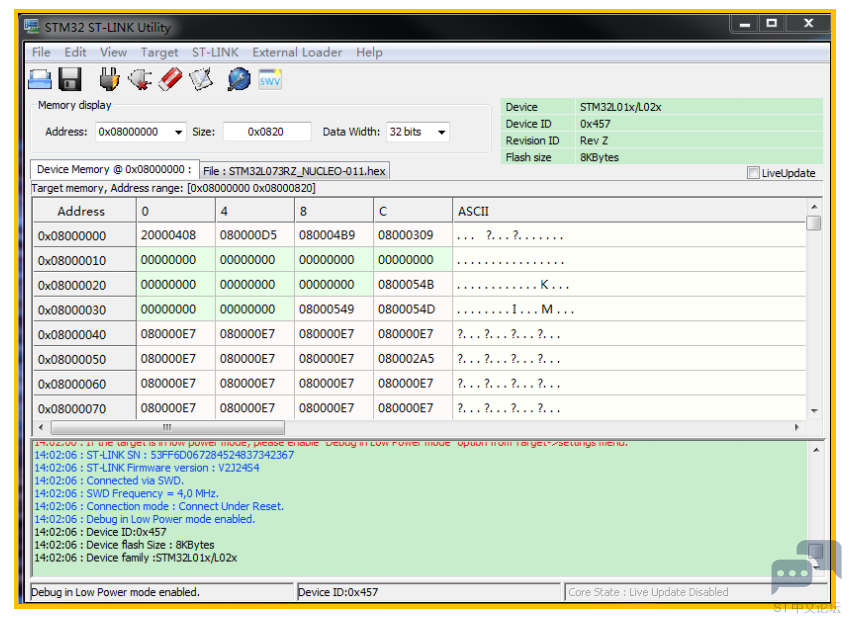Select cell 0800054B in row 0x08000020

click(413, 285)
